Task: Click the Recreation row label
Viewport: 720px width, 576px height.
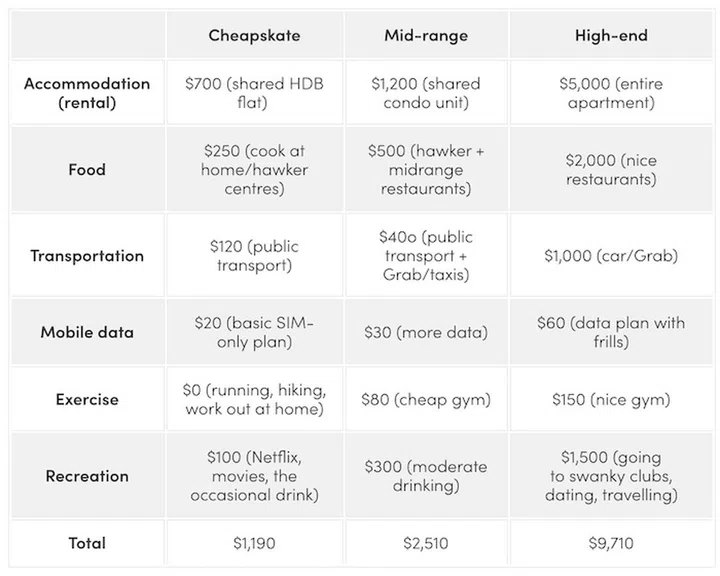Action: 87,476
